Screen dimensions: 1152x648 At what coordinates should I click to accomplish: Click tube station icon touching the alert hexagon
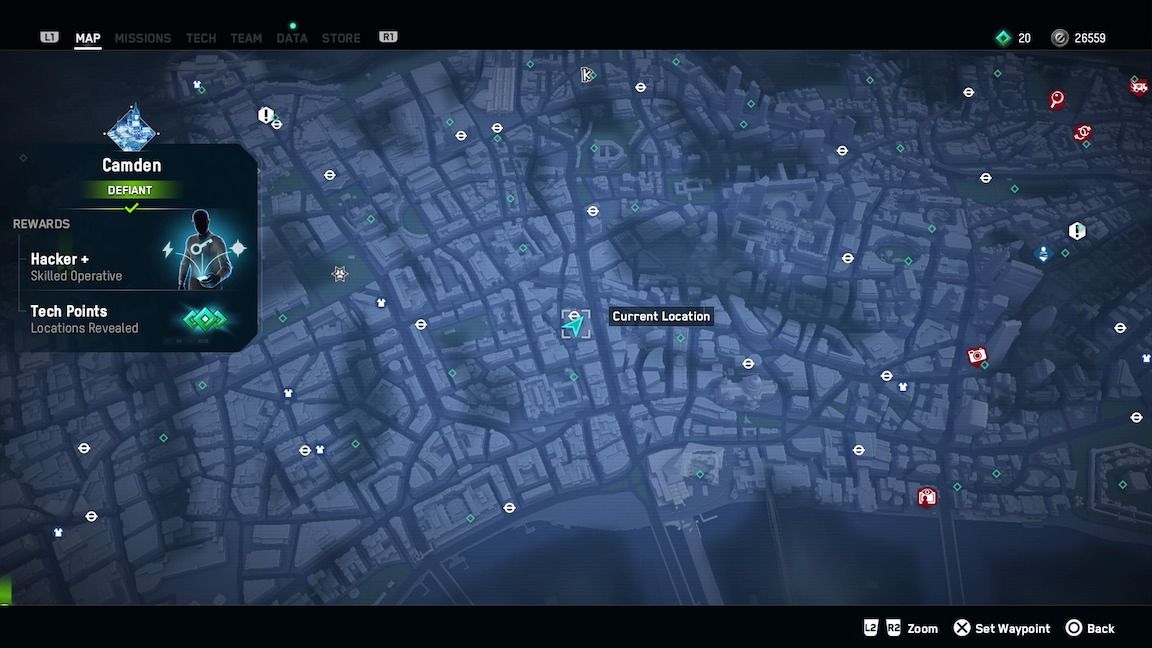click(x=277, y=124)
